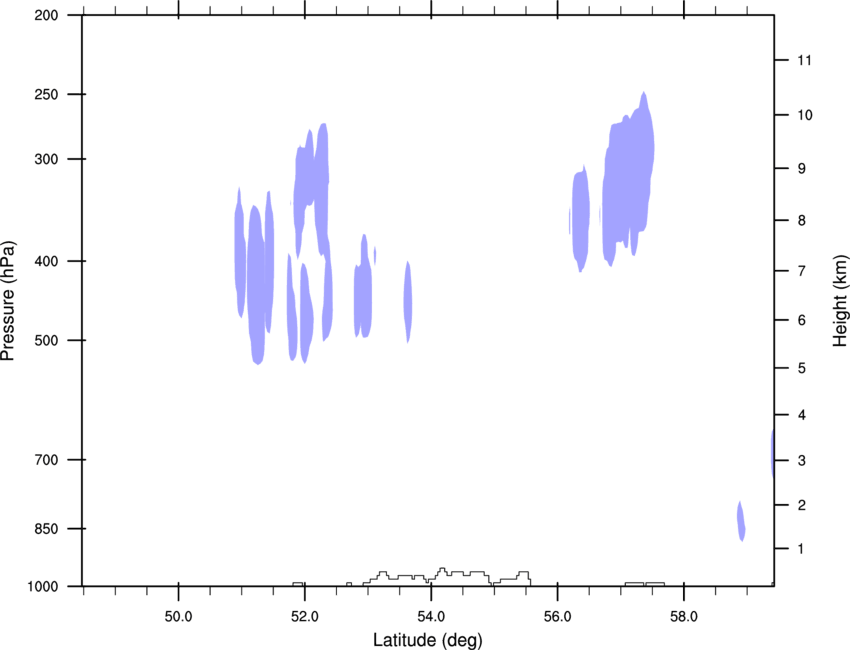850x650 pixels.
Task: Click the 850 pressure tick label
Action: pyautogui.click(x=46, y=529)
